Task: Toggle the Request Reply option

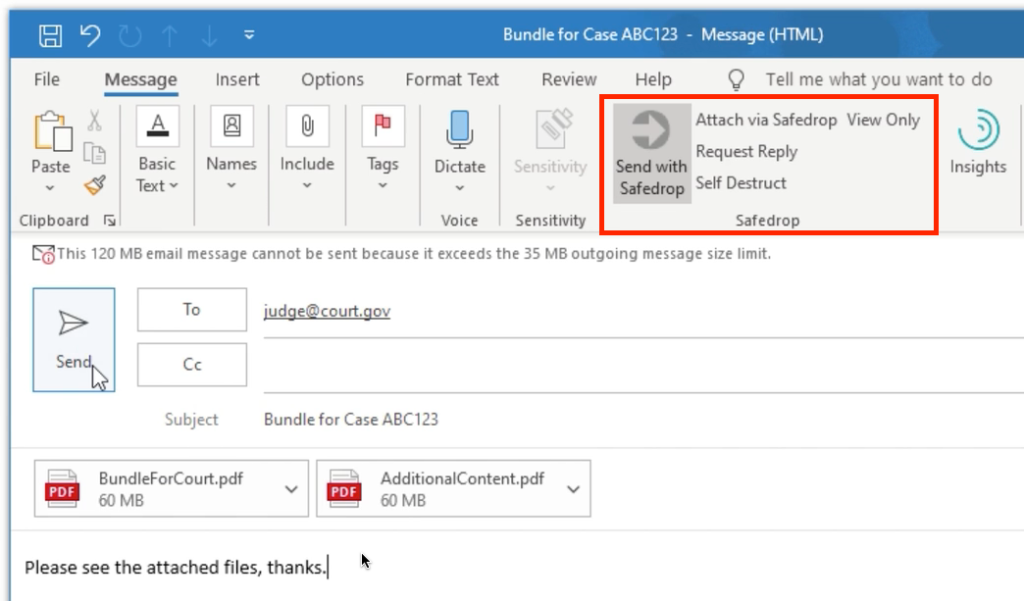Action: point(746,152)
